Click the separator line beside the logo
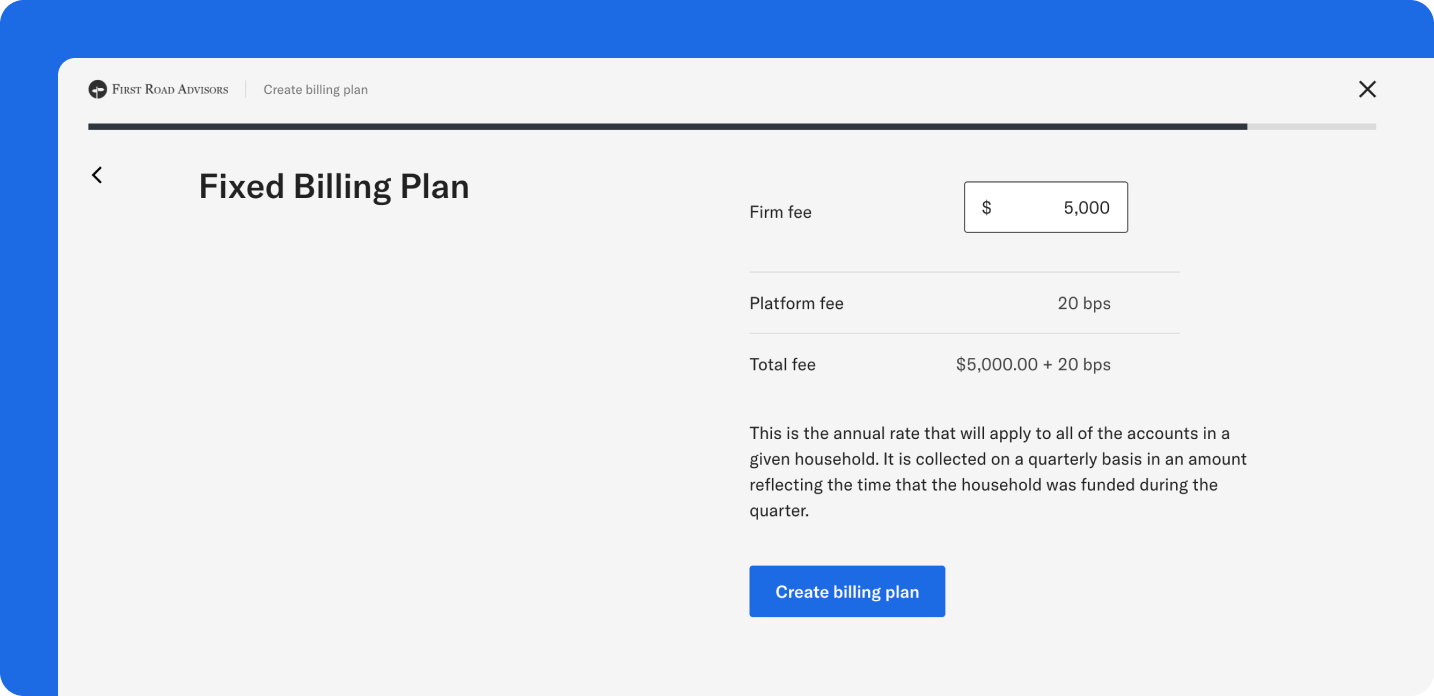 243,89
